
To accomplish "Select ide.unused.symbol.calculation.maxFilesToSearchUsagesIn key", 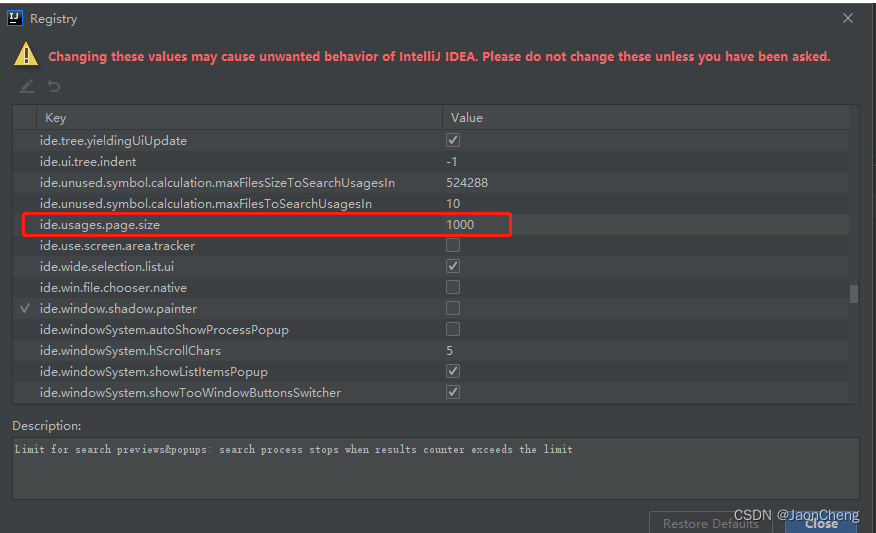I will (206, 204).
